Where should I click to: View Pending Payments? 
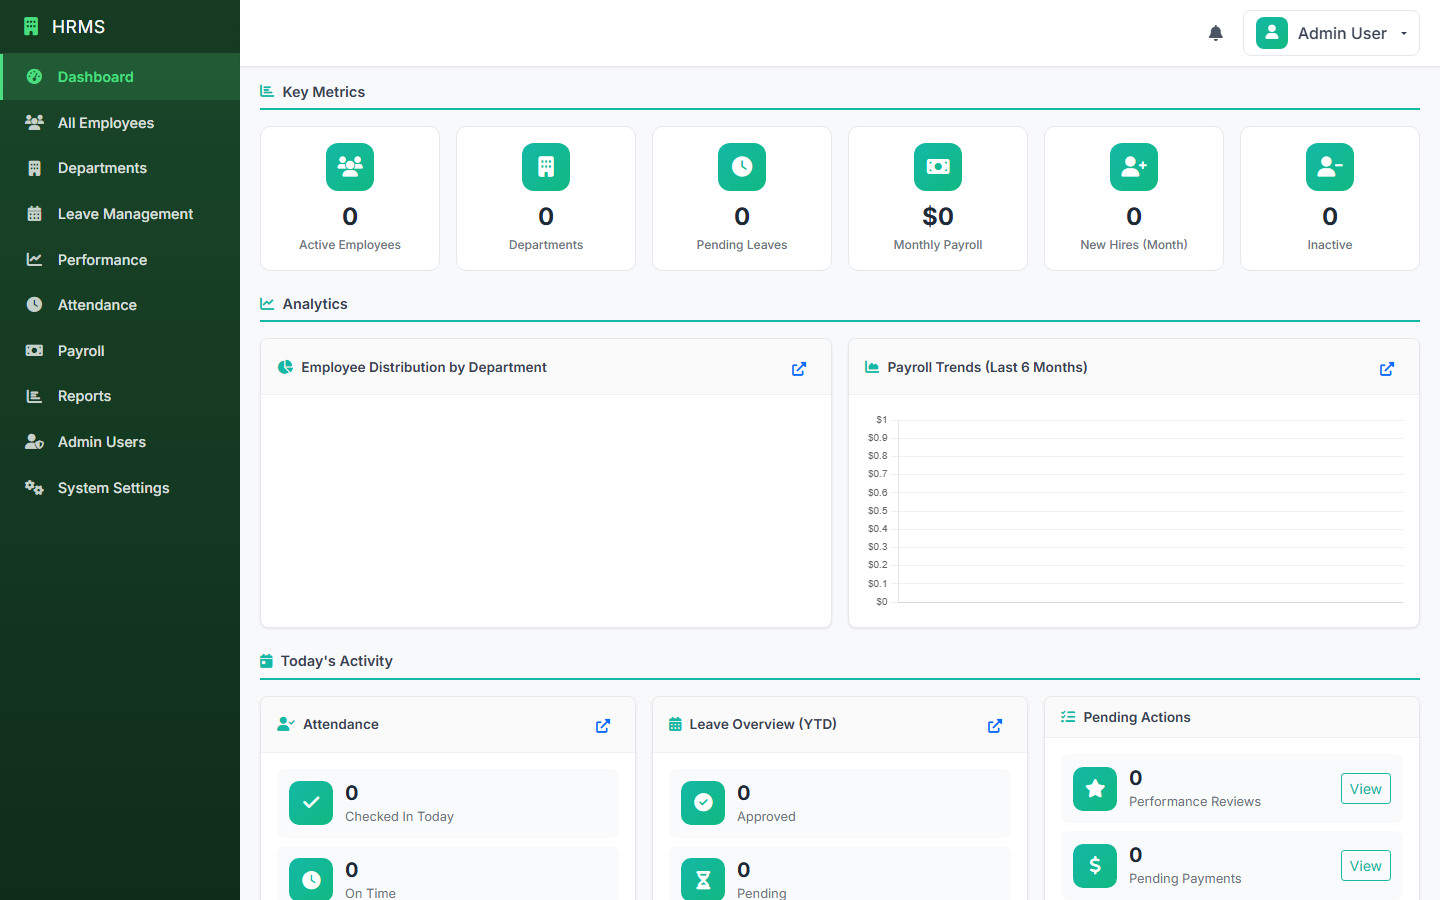click(x=1365, y=866)
